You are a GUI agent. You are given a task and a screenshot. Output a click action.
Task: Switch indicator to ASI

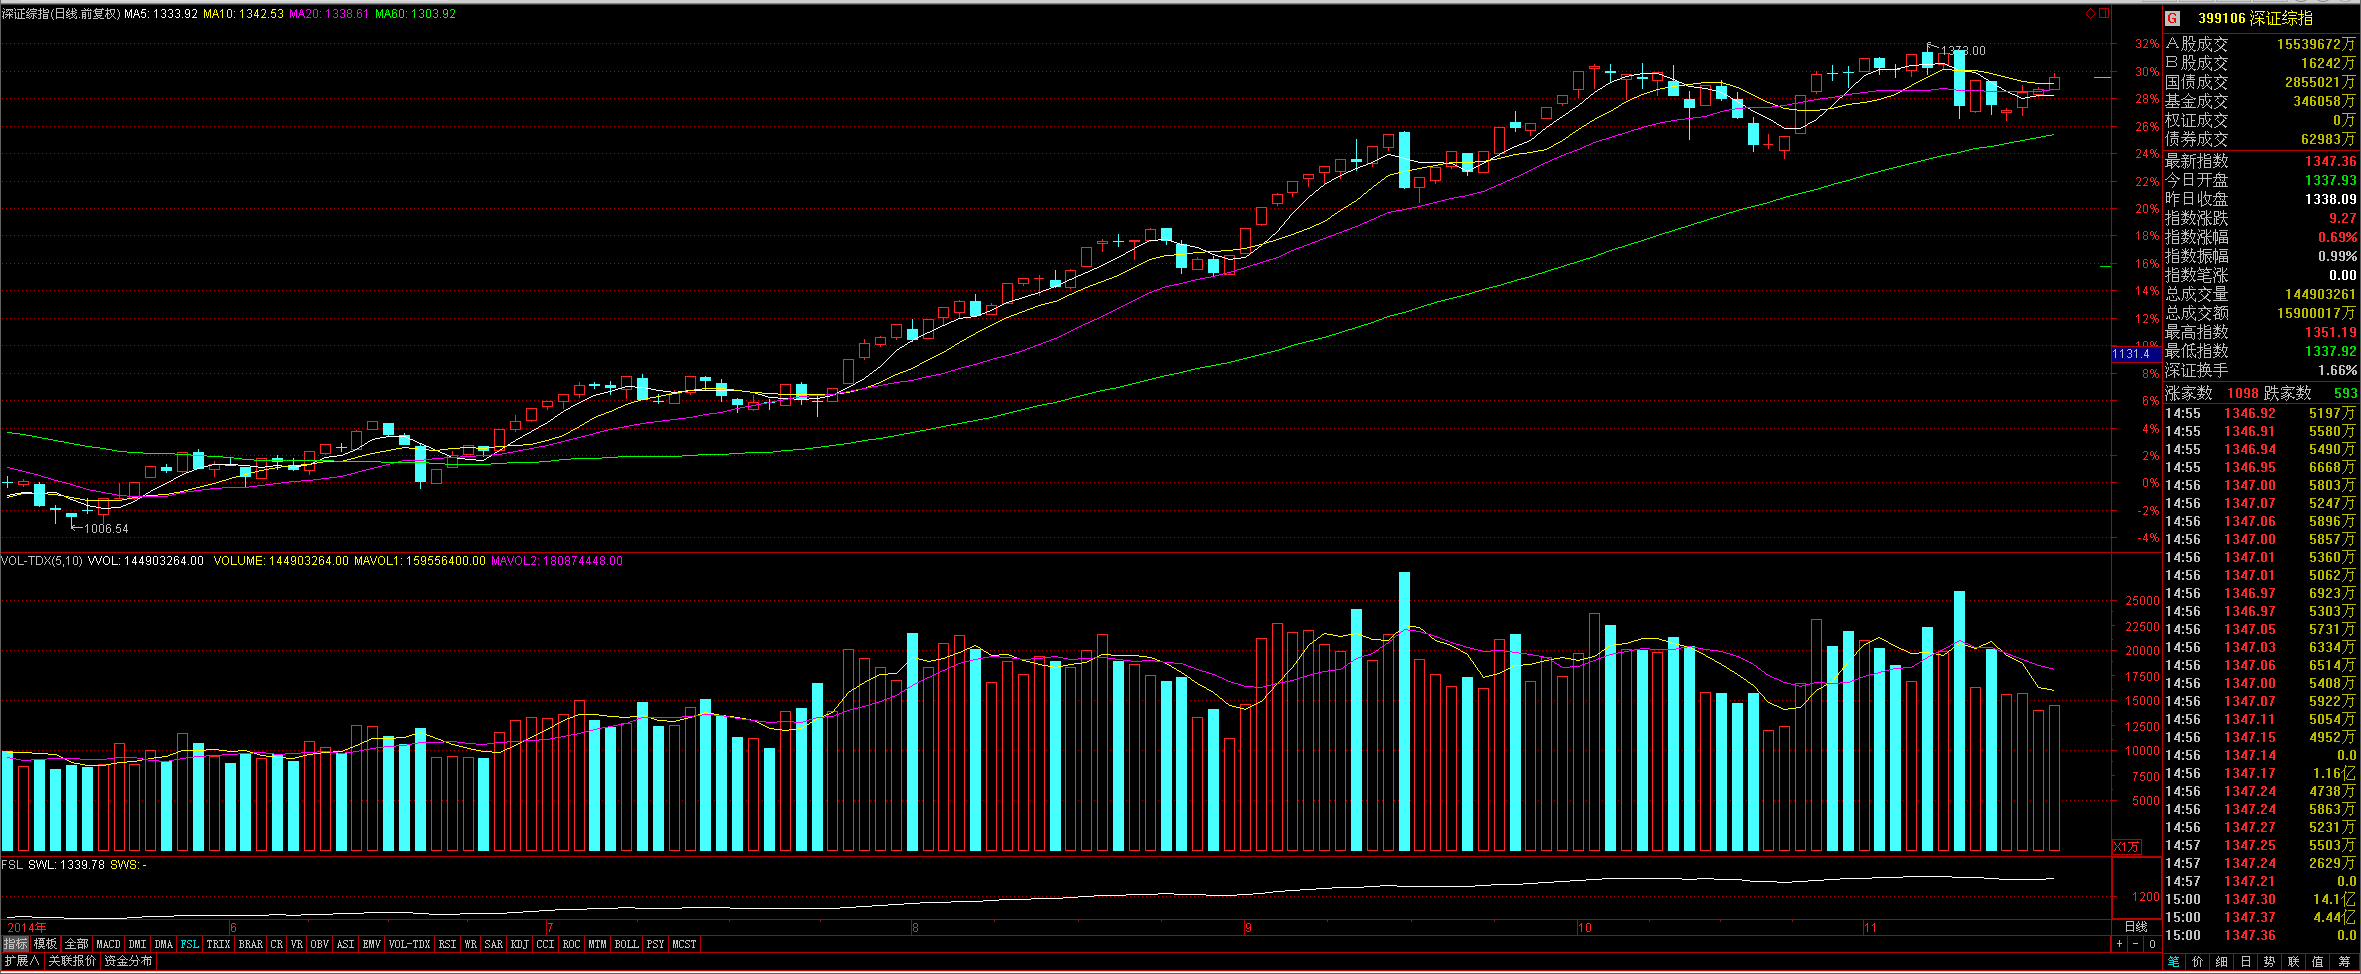[x=346, y=944]
